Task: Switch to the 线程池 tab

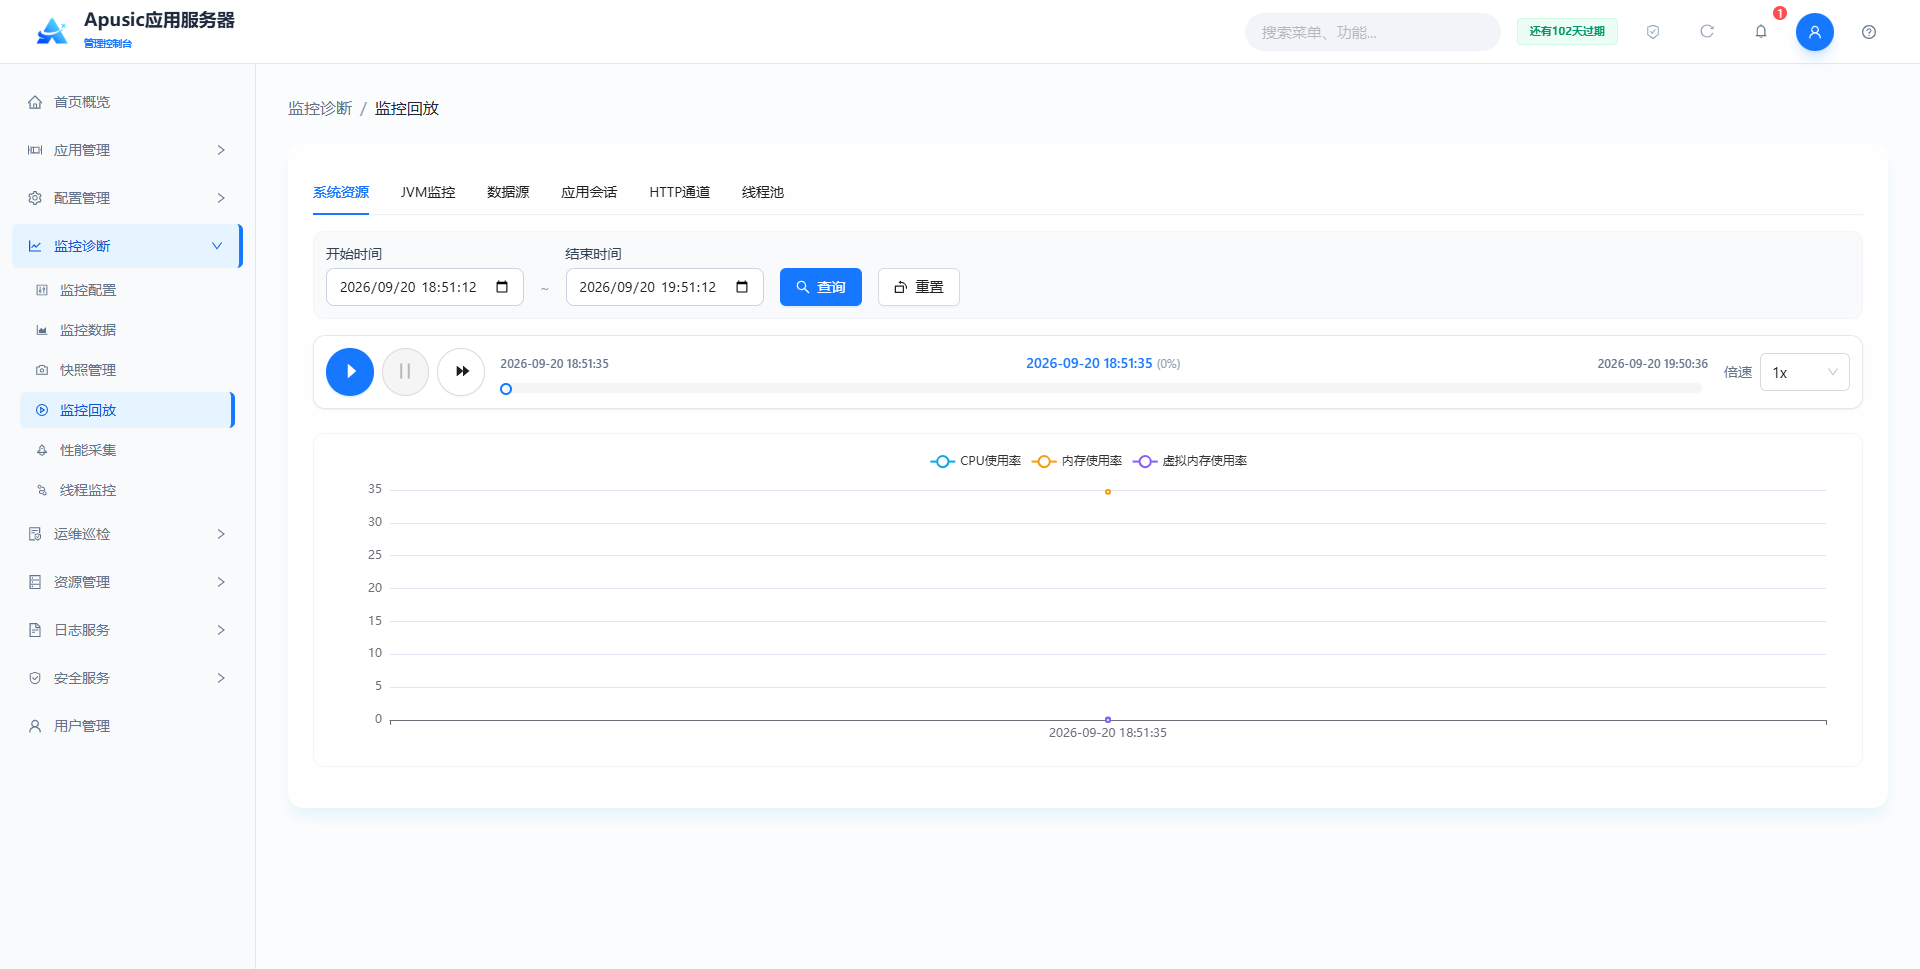Action: 763,192
